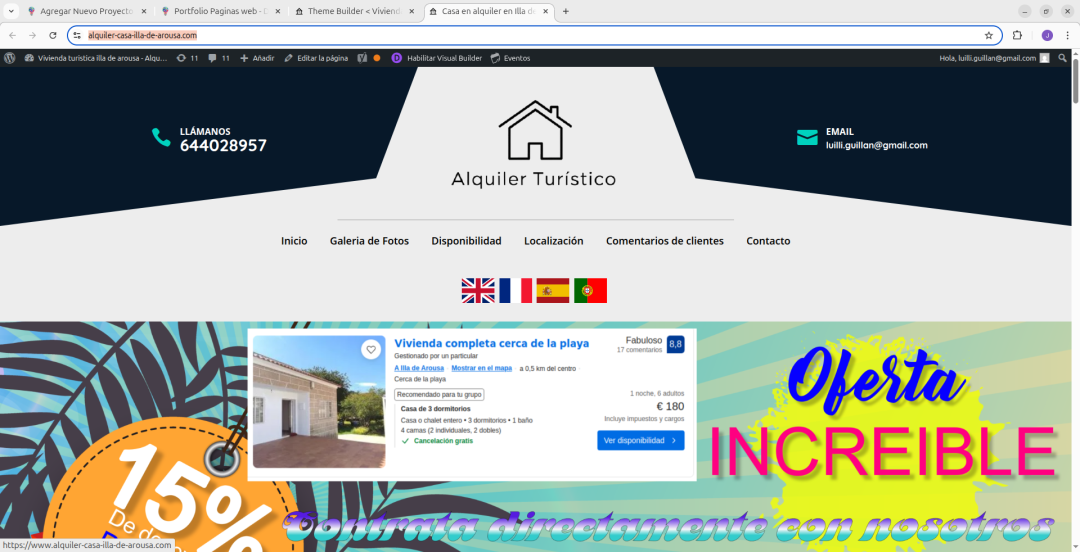Switch language with UK flag
This screenshot has height=552, width=1080.
[478, 291]
